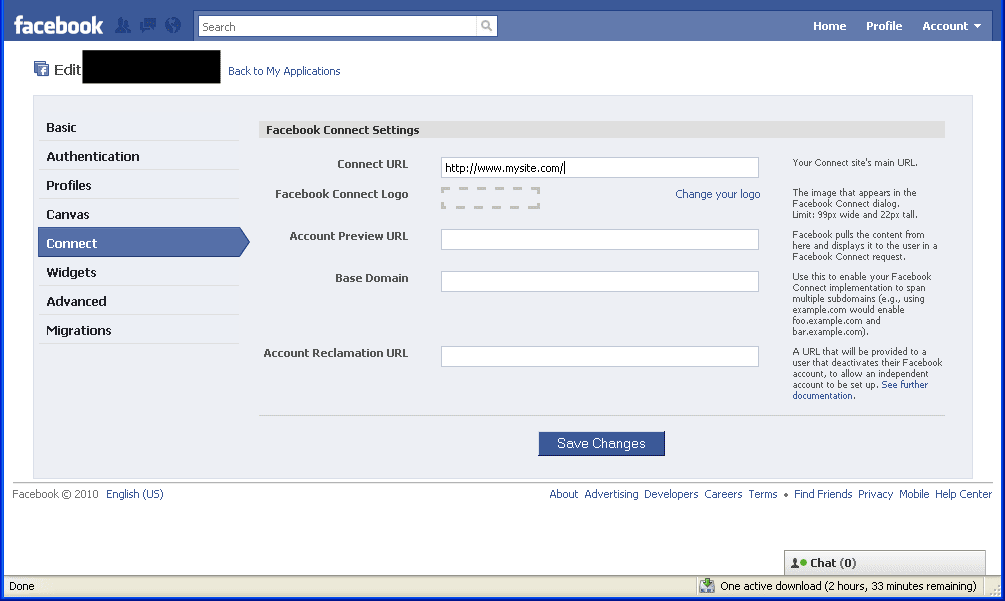1005x601 pixels.
Task: Open the About footer link
Action: click(x=563, y=494)
